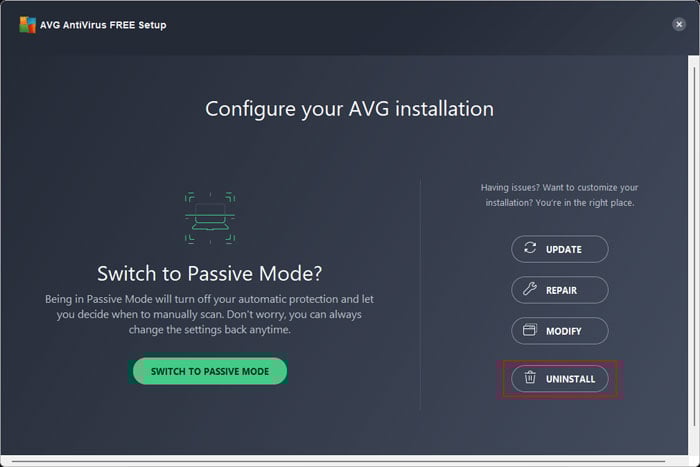The width and height of the screenshot is (700, 467).
Task: Click the horizontal scrollbar at the bottom
Action: tap(338, 461)
